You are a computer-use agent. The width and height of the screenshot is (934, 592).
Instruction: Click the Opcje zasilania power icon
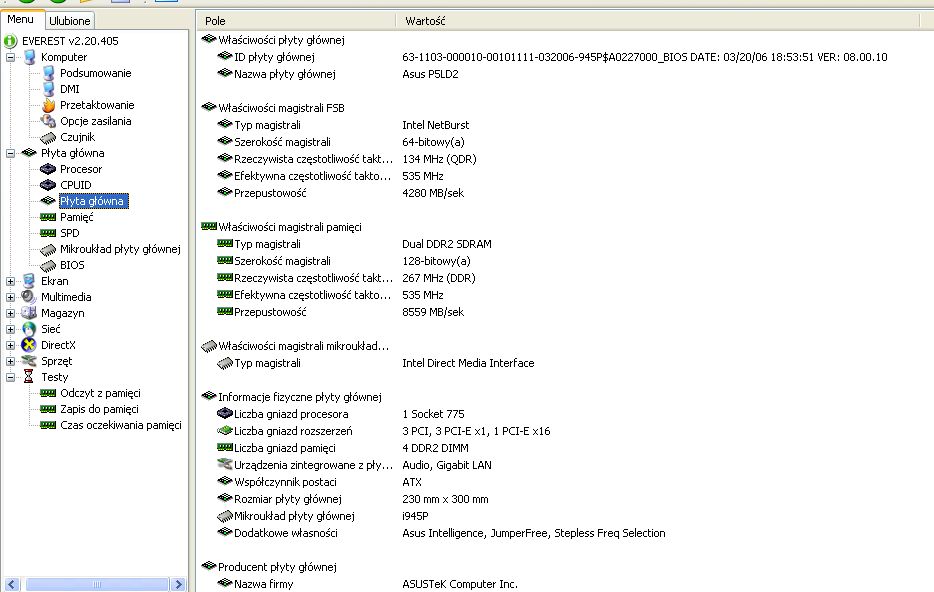click(x=48, y=121)
